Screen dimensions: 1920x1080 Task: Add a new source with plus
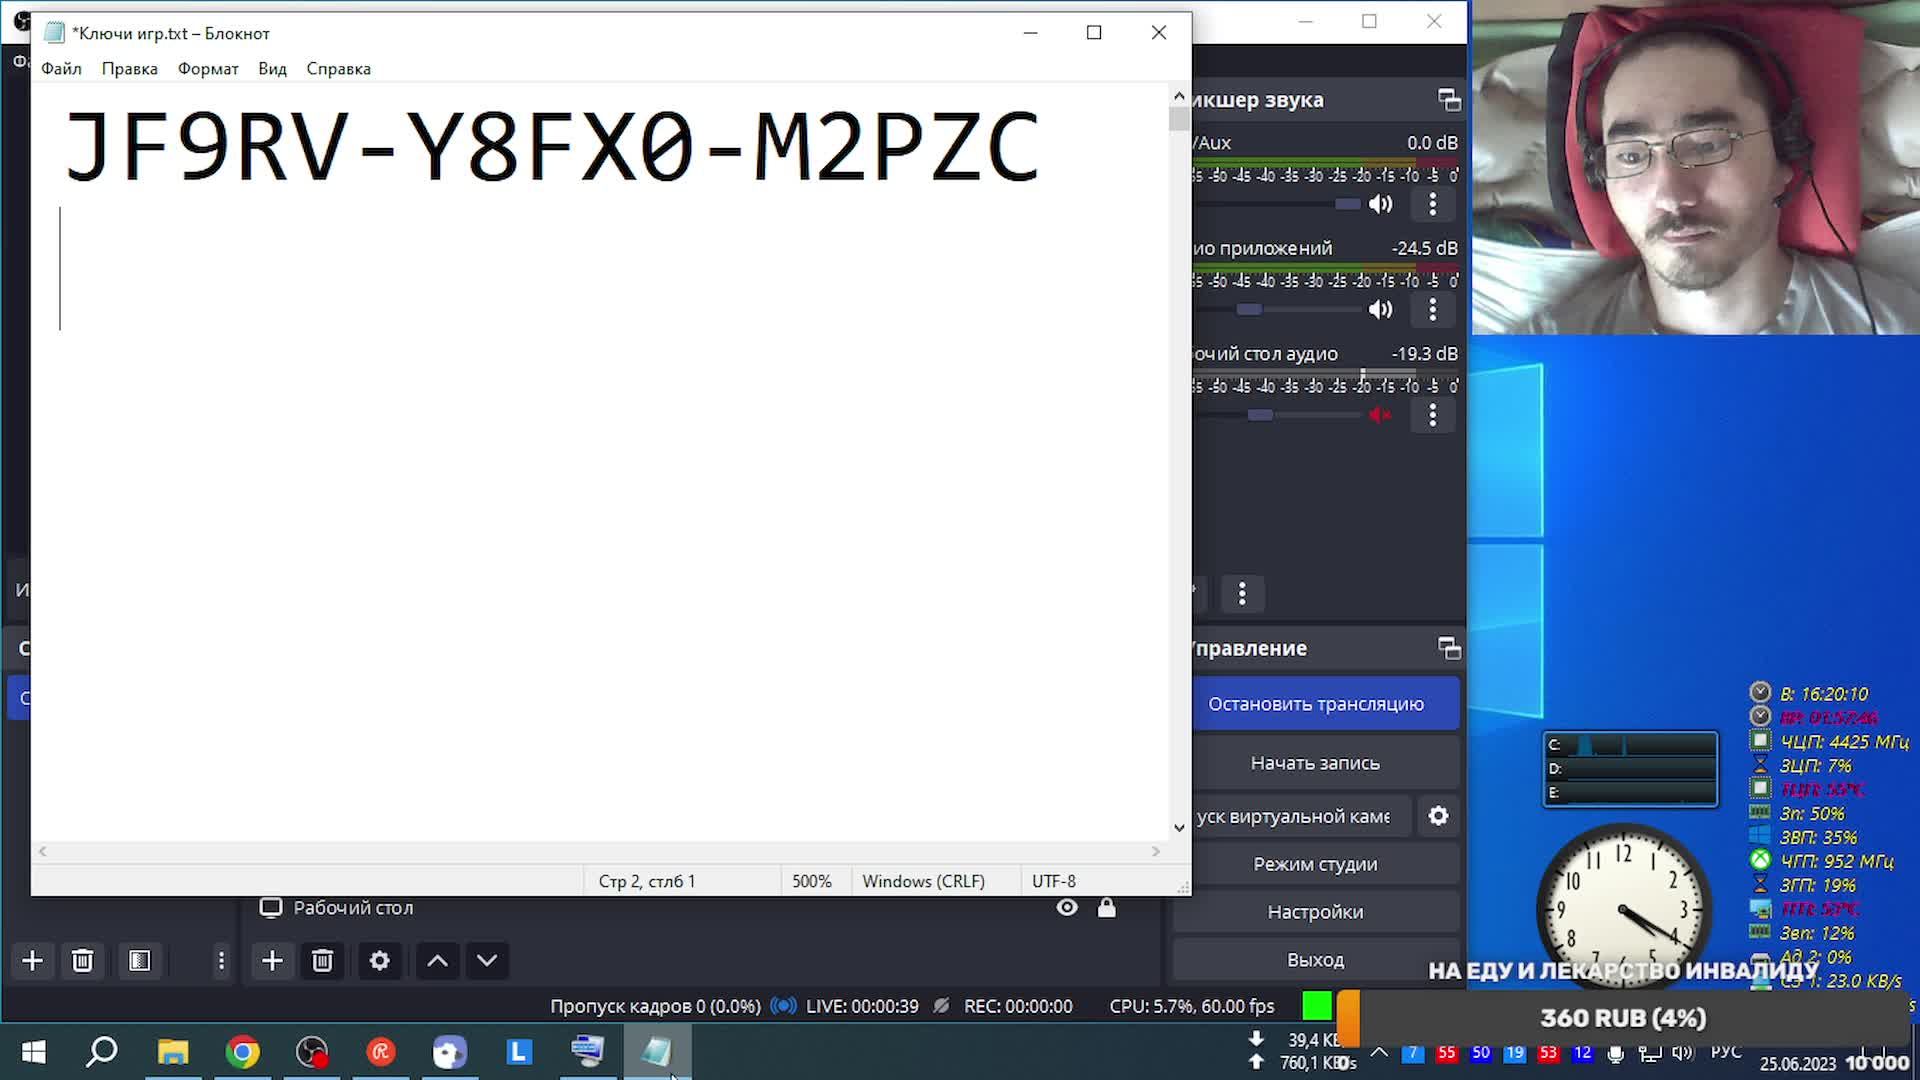(x=272, y=961)
